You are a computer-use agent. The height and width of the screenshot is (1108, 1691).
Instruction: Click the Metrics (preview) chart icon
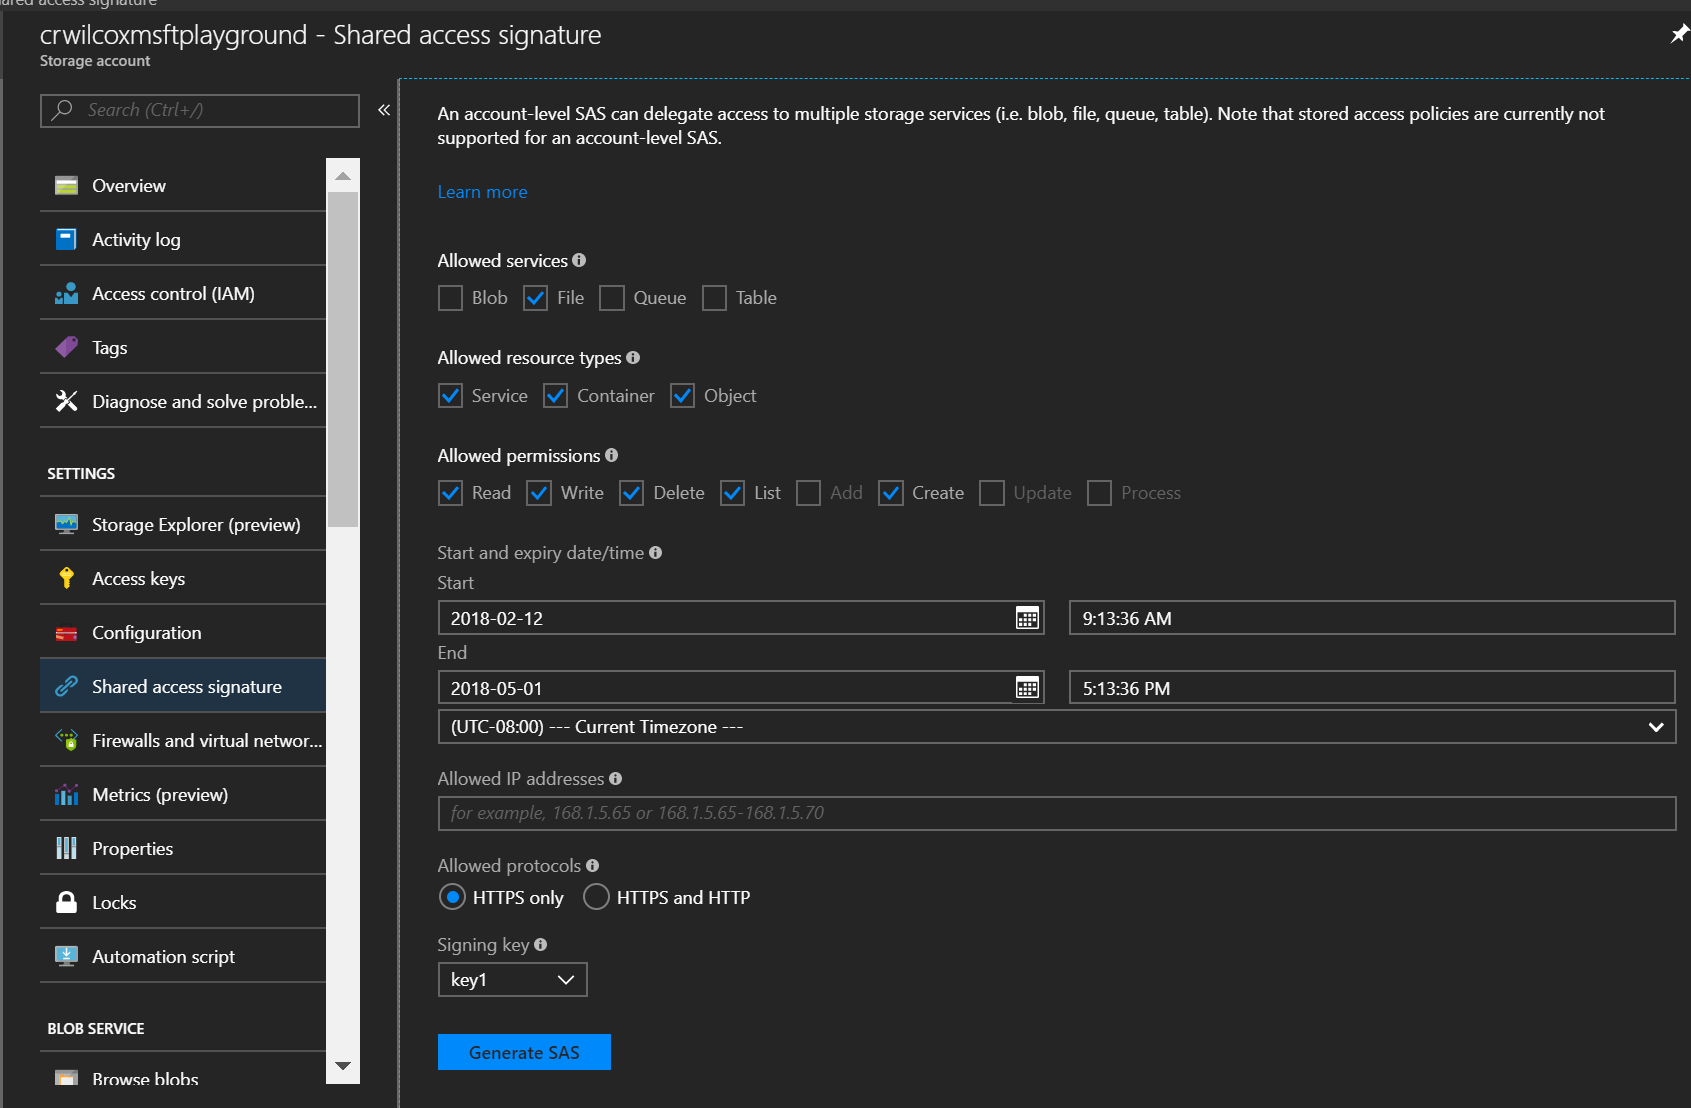(x=66, y=794)
